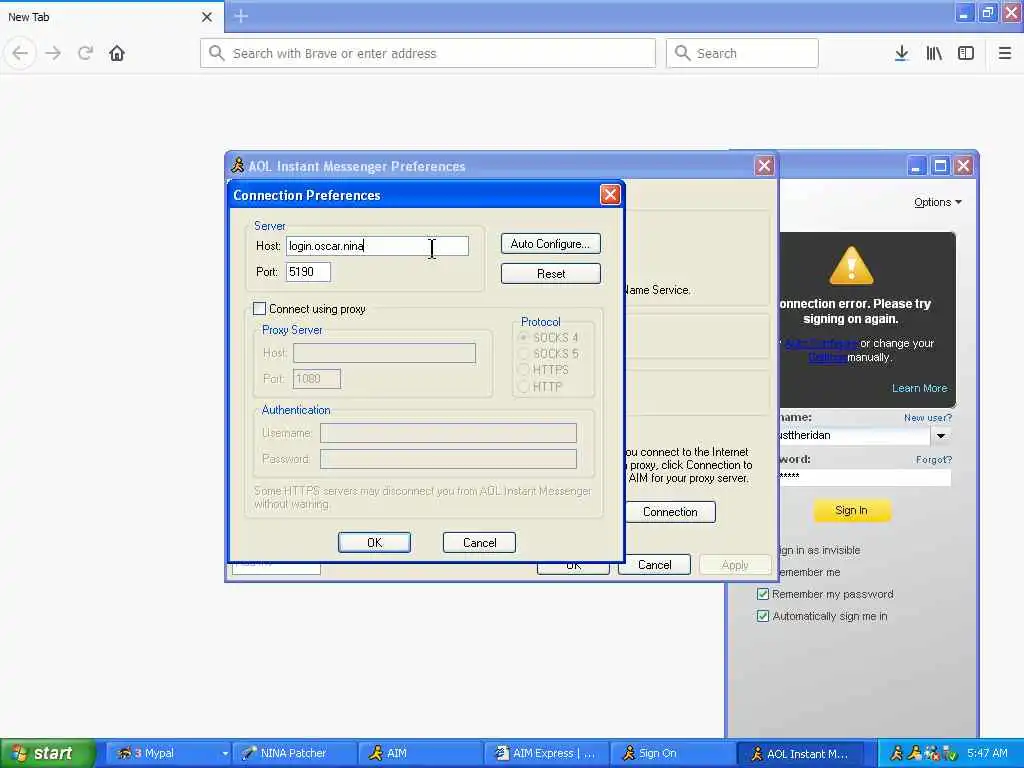Focus the browser Search box

(742, 53)
